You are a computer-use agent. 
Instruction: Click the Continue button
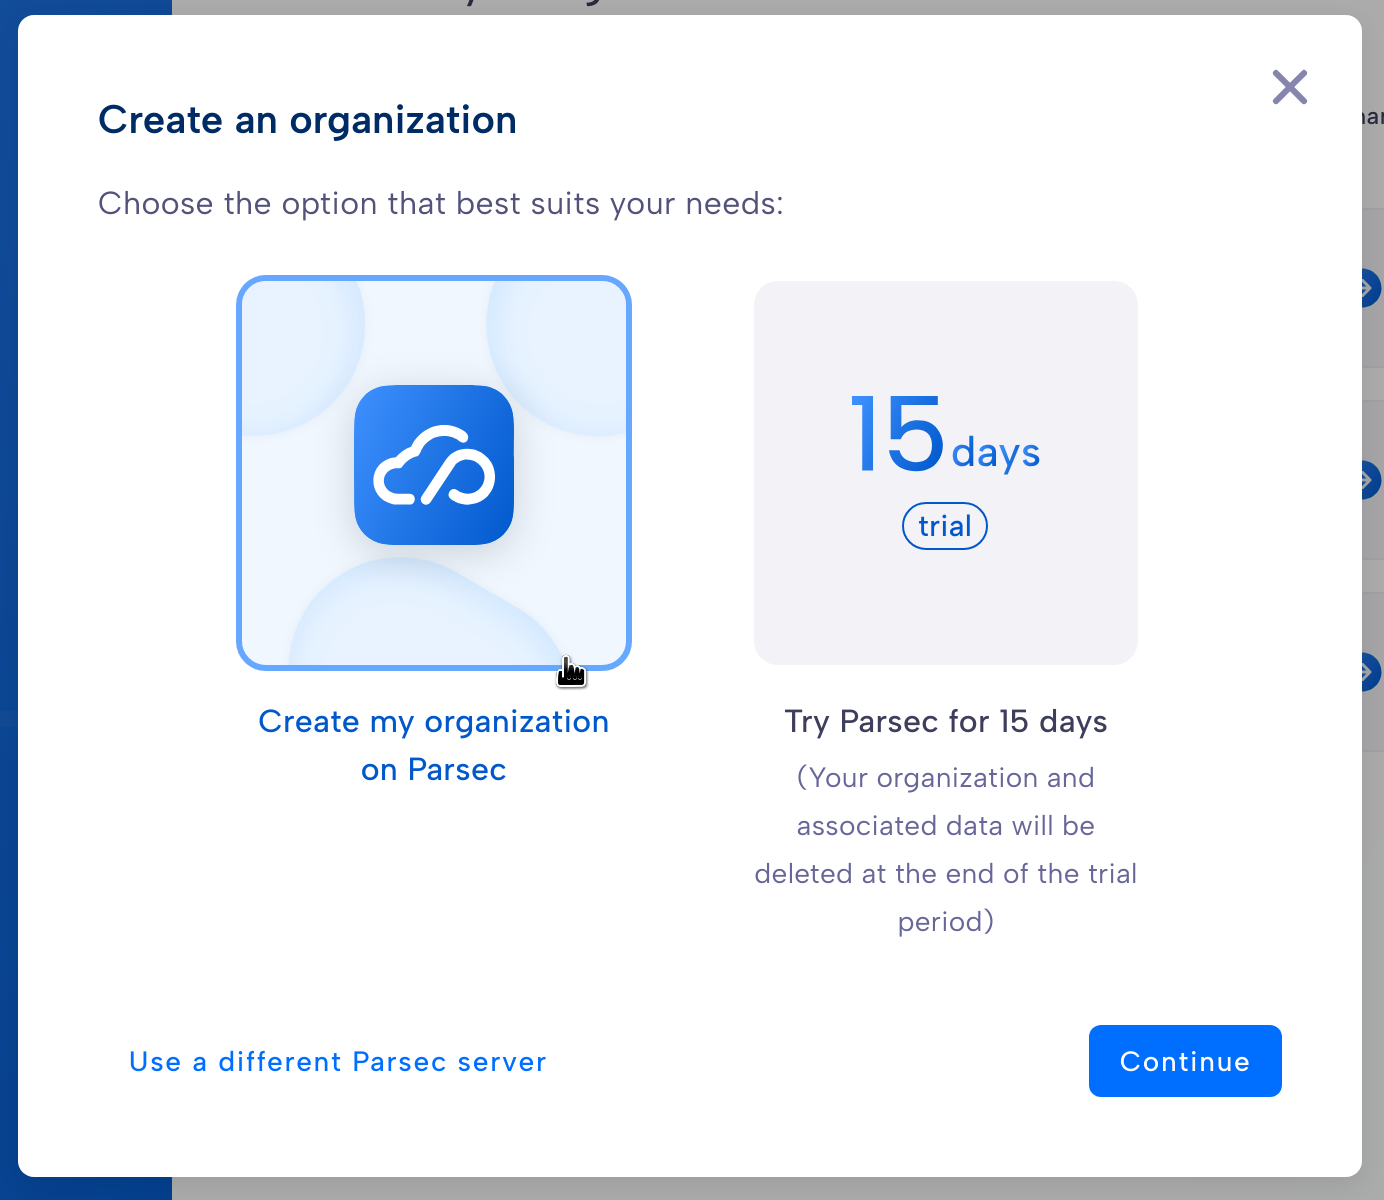pyautogui.click(x=1185, y=1061)
